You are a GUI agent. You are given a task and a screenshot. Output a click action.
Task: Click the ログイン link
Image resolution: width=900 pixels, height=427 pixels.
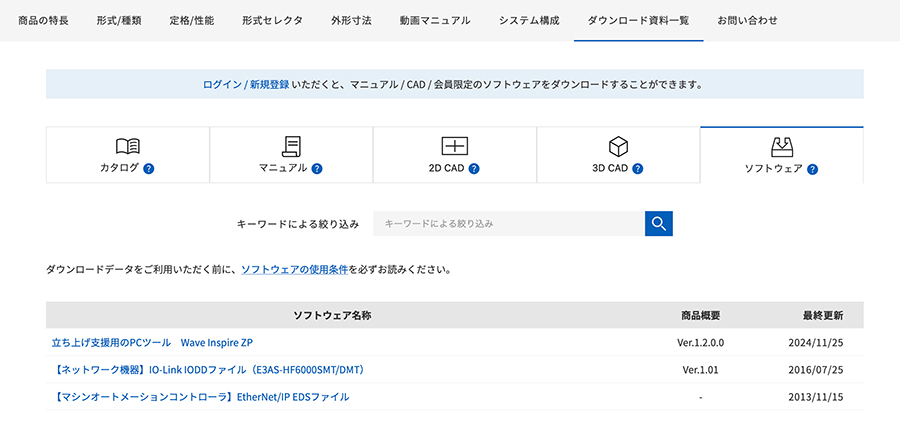coord(222,85)
